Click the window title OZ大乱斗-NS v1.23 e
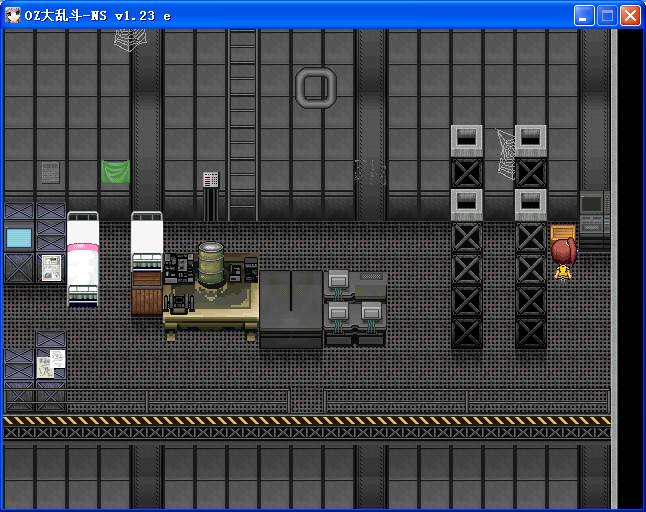This screenshot has height=512, width=646. coord(98,16)
